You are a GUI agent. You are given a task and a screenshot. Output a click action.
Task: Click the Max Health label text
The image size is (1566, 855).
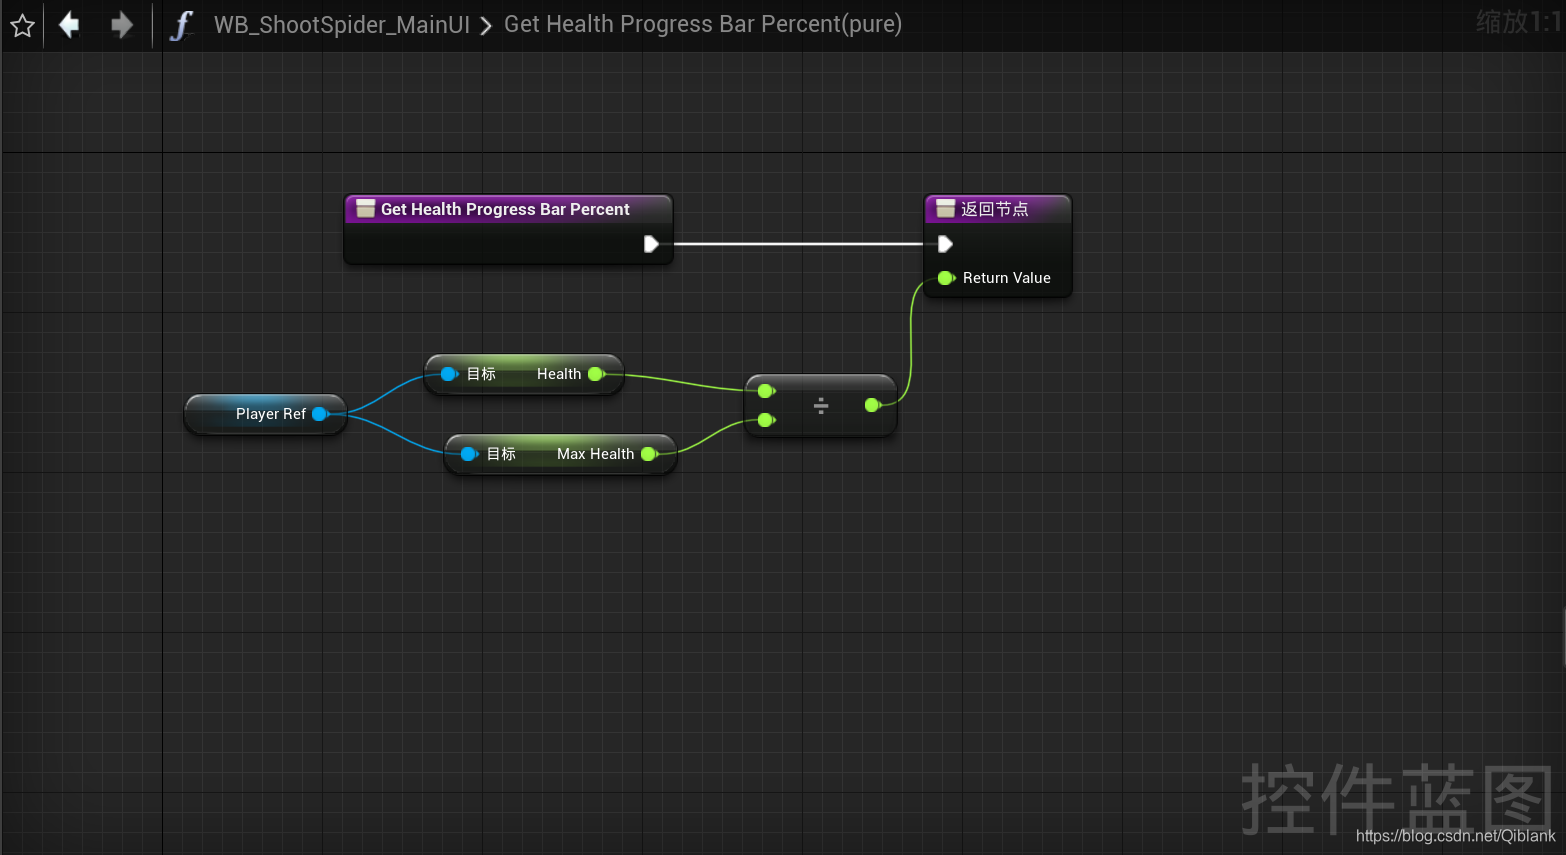click(x=595, y=454)
